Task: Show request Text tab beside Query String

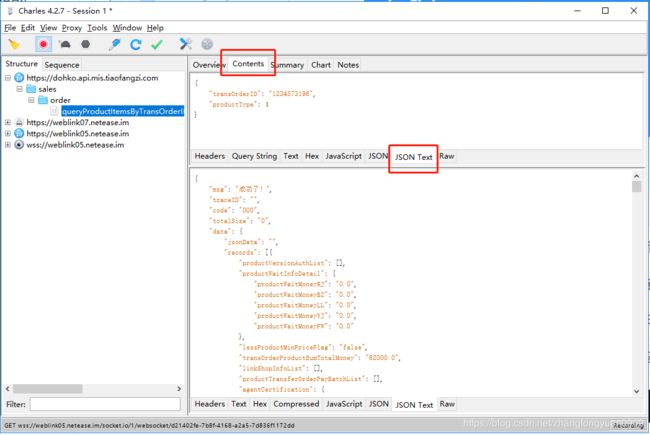Action: tap(291, 156)
